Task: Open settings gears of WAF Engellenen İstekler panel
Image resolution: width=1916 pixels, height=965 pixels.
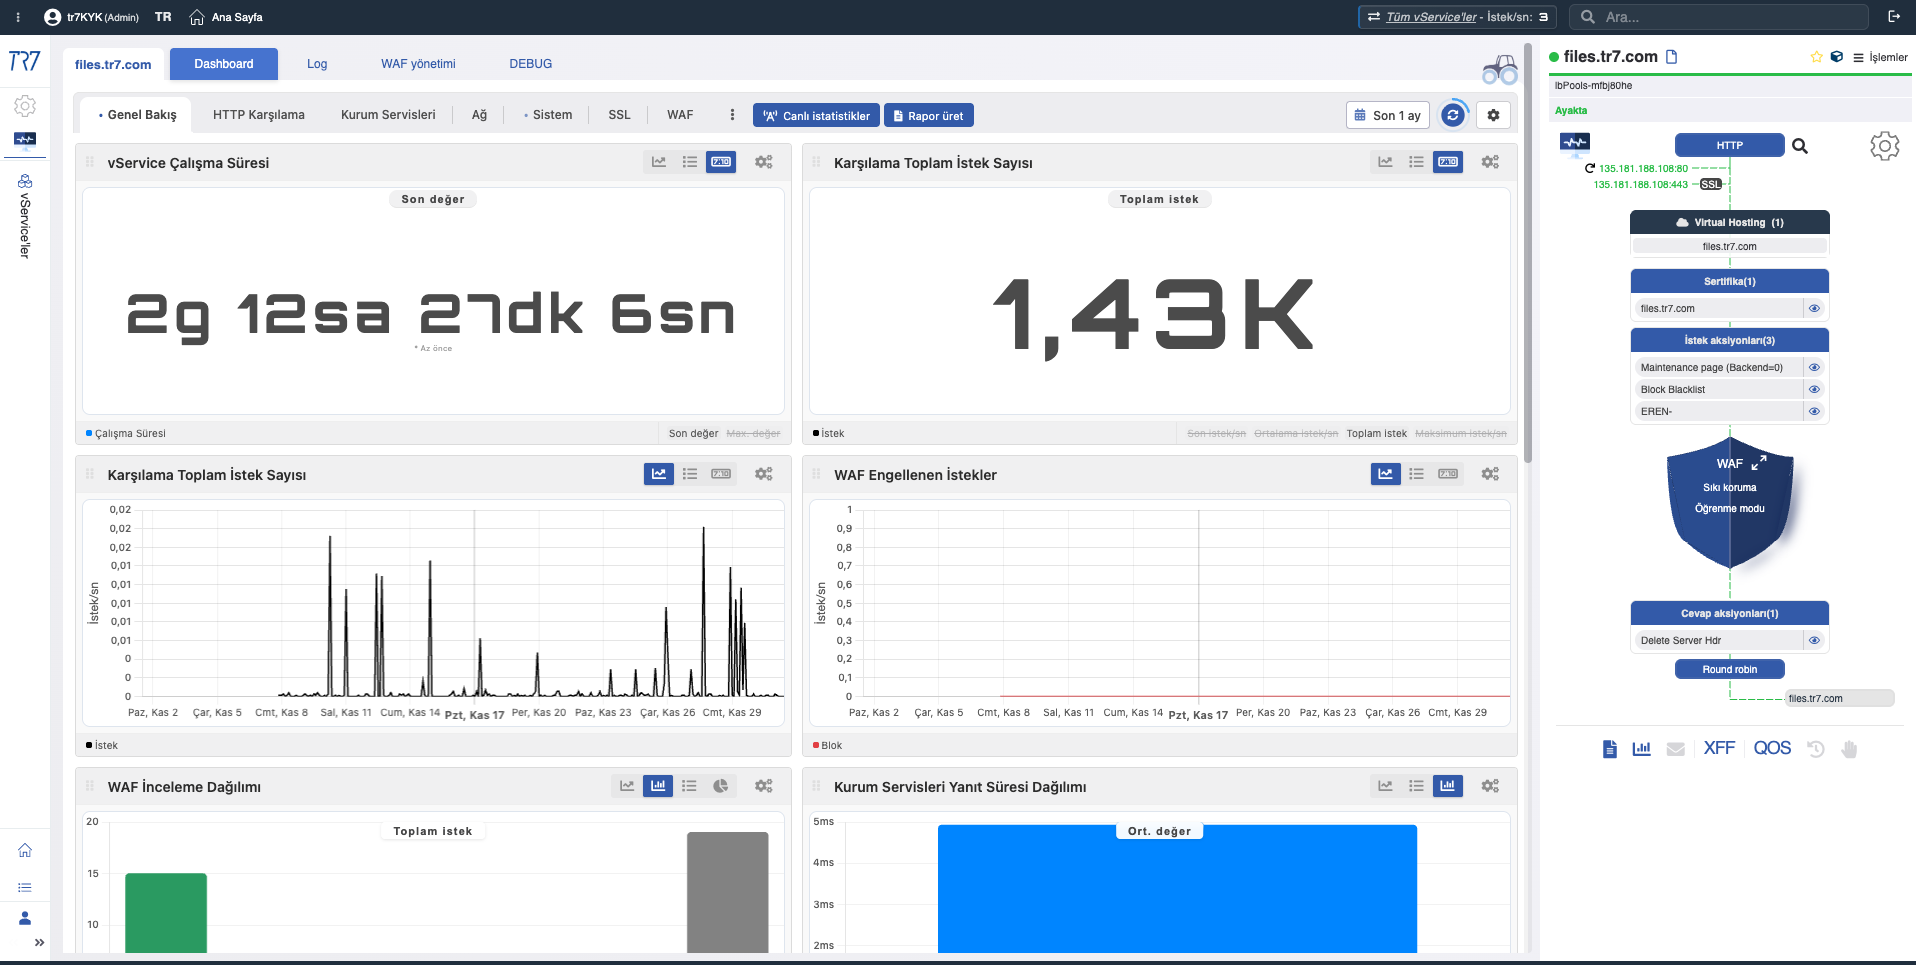Action: click(1490, 474)
